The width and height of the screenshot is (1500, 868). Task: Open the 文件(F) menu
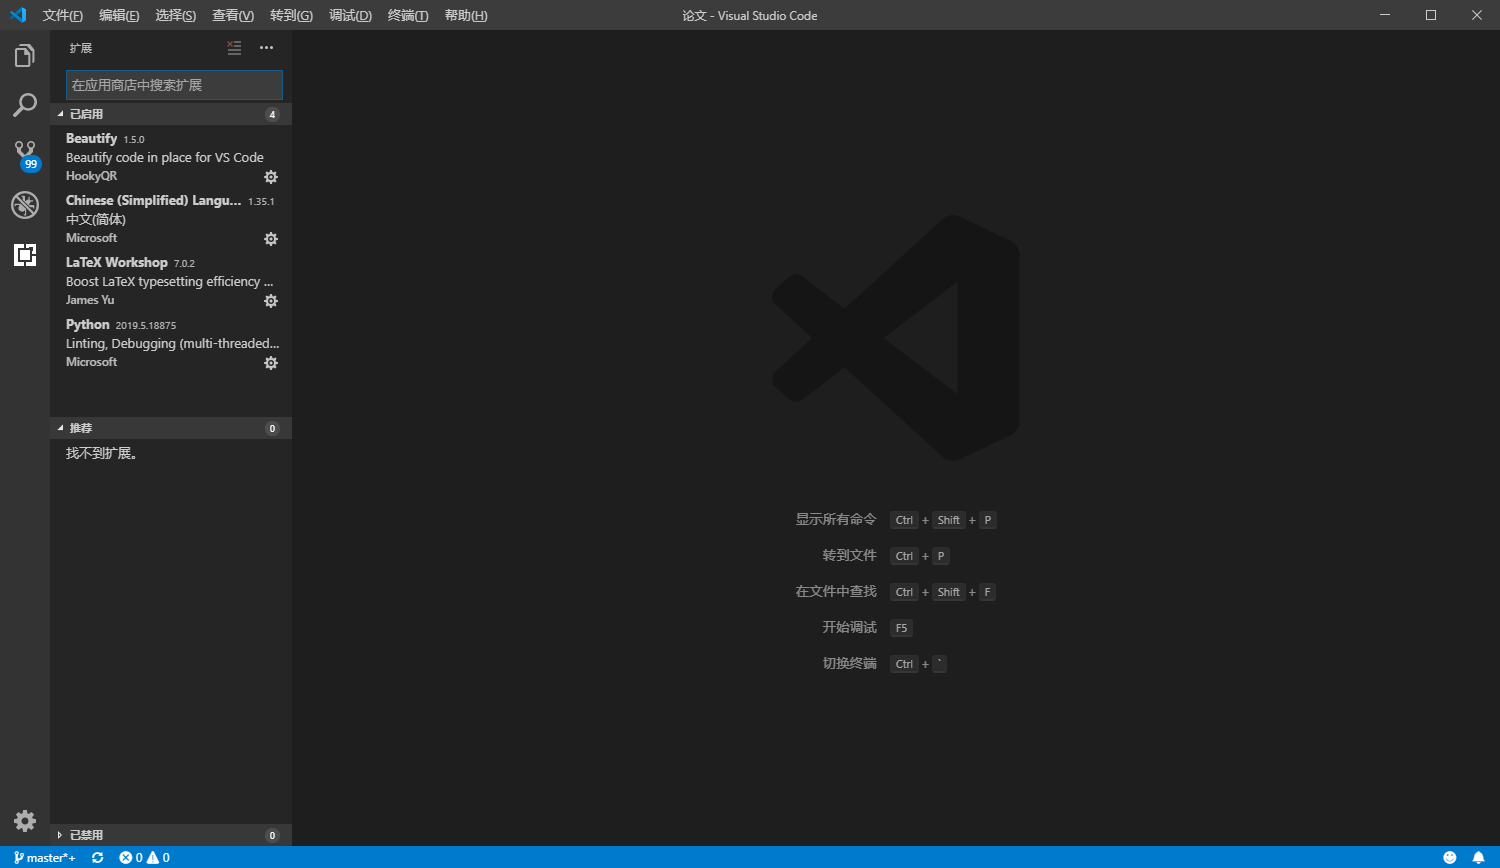point(63,15)
